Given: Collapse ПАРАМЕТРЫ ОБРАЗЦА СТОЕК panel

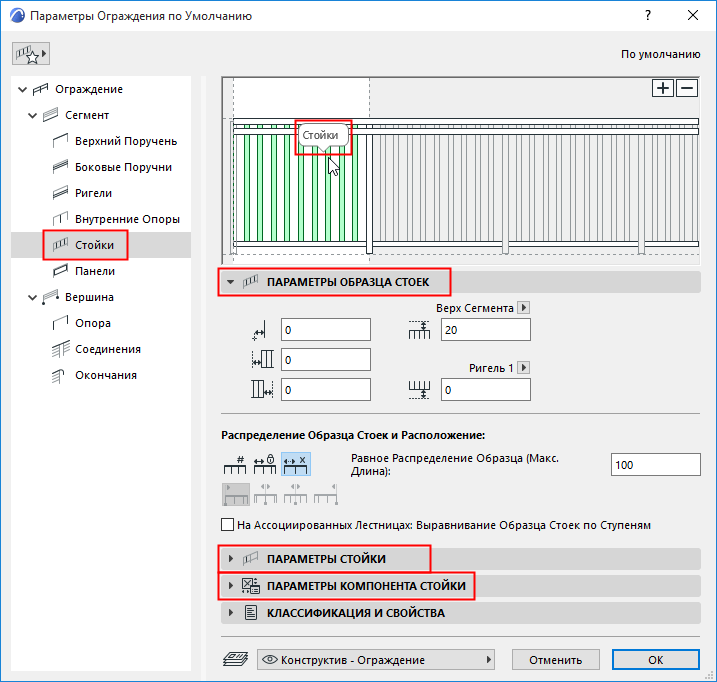Looking at the screenshot, I should click(x=230, y=282).
